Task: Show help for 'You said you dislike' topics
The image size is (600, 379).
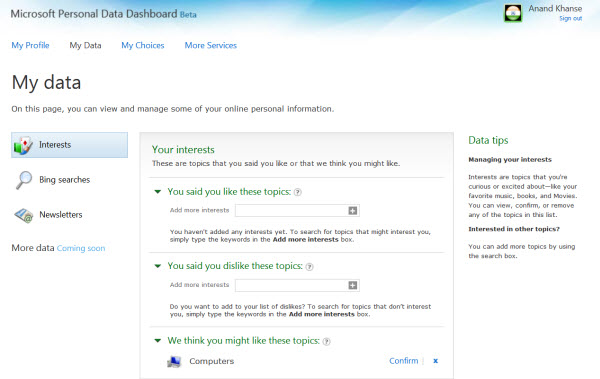Action: pos(310,267)
